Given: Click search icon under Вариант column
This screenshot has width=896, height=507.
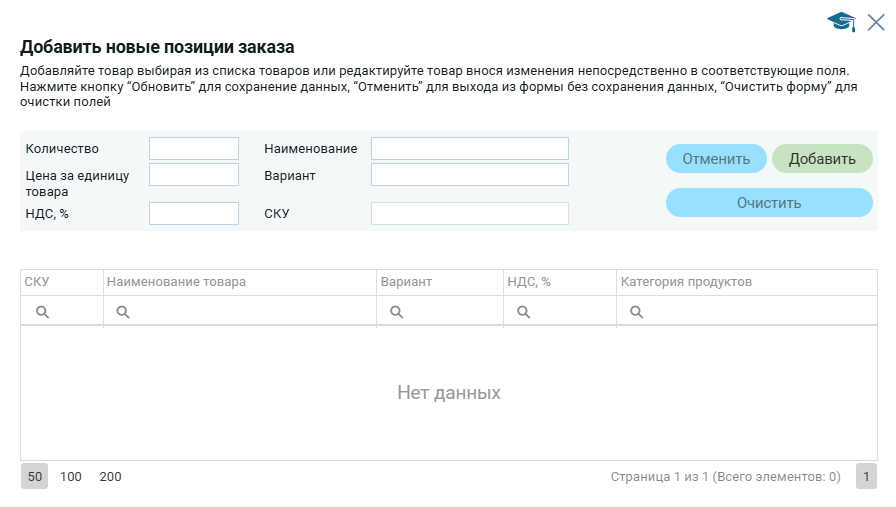Looking at the screenshot, I should pos(396,312).
